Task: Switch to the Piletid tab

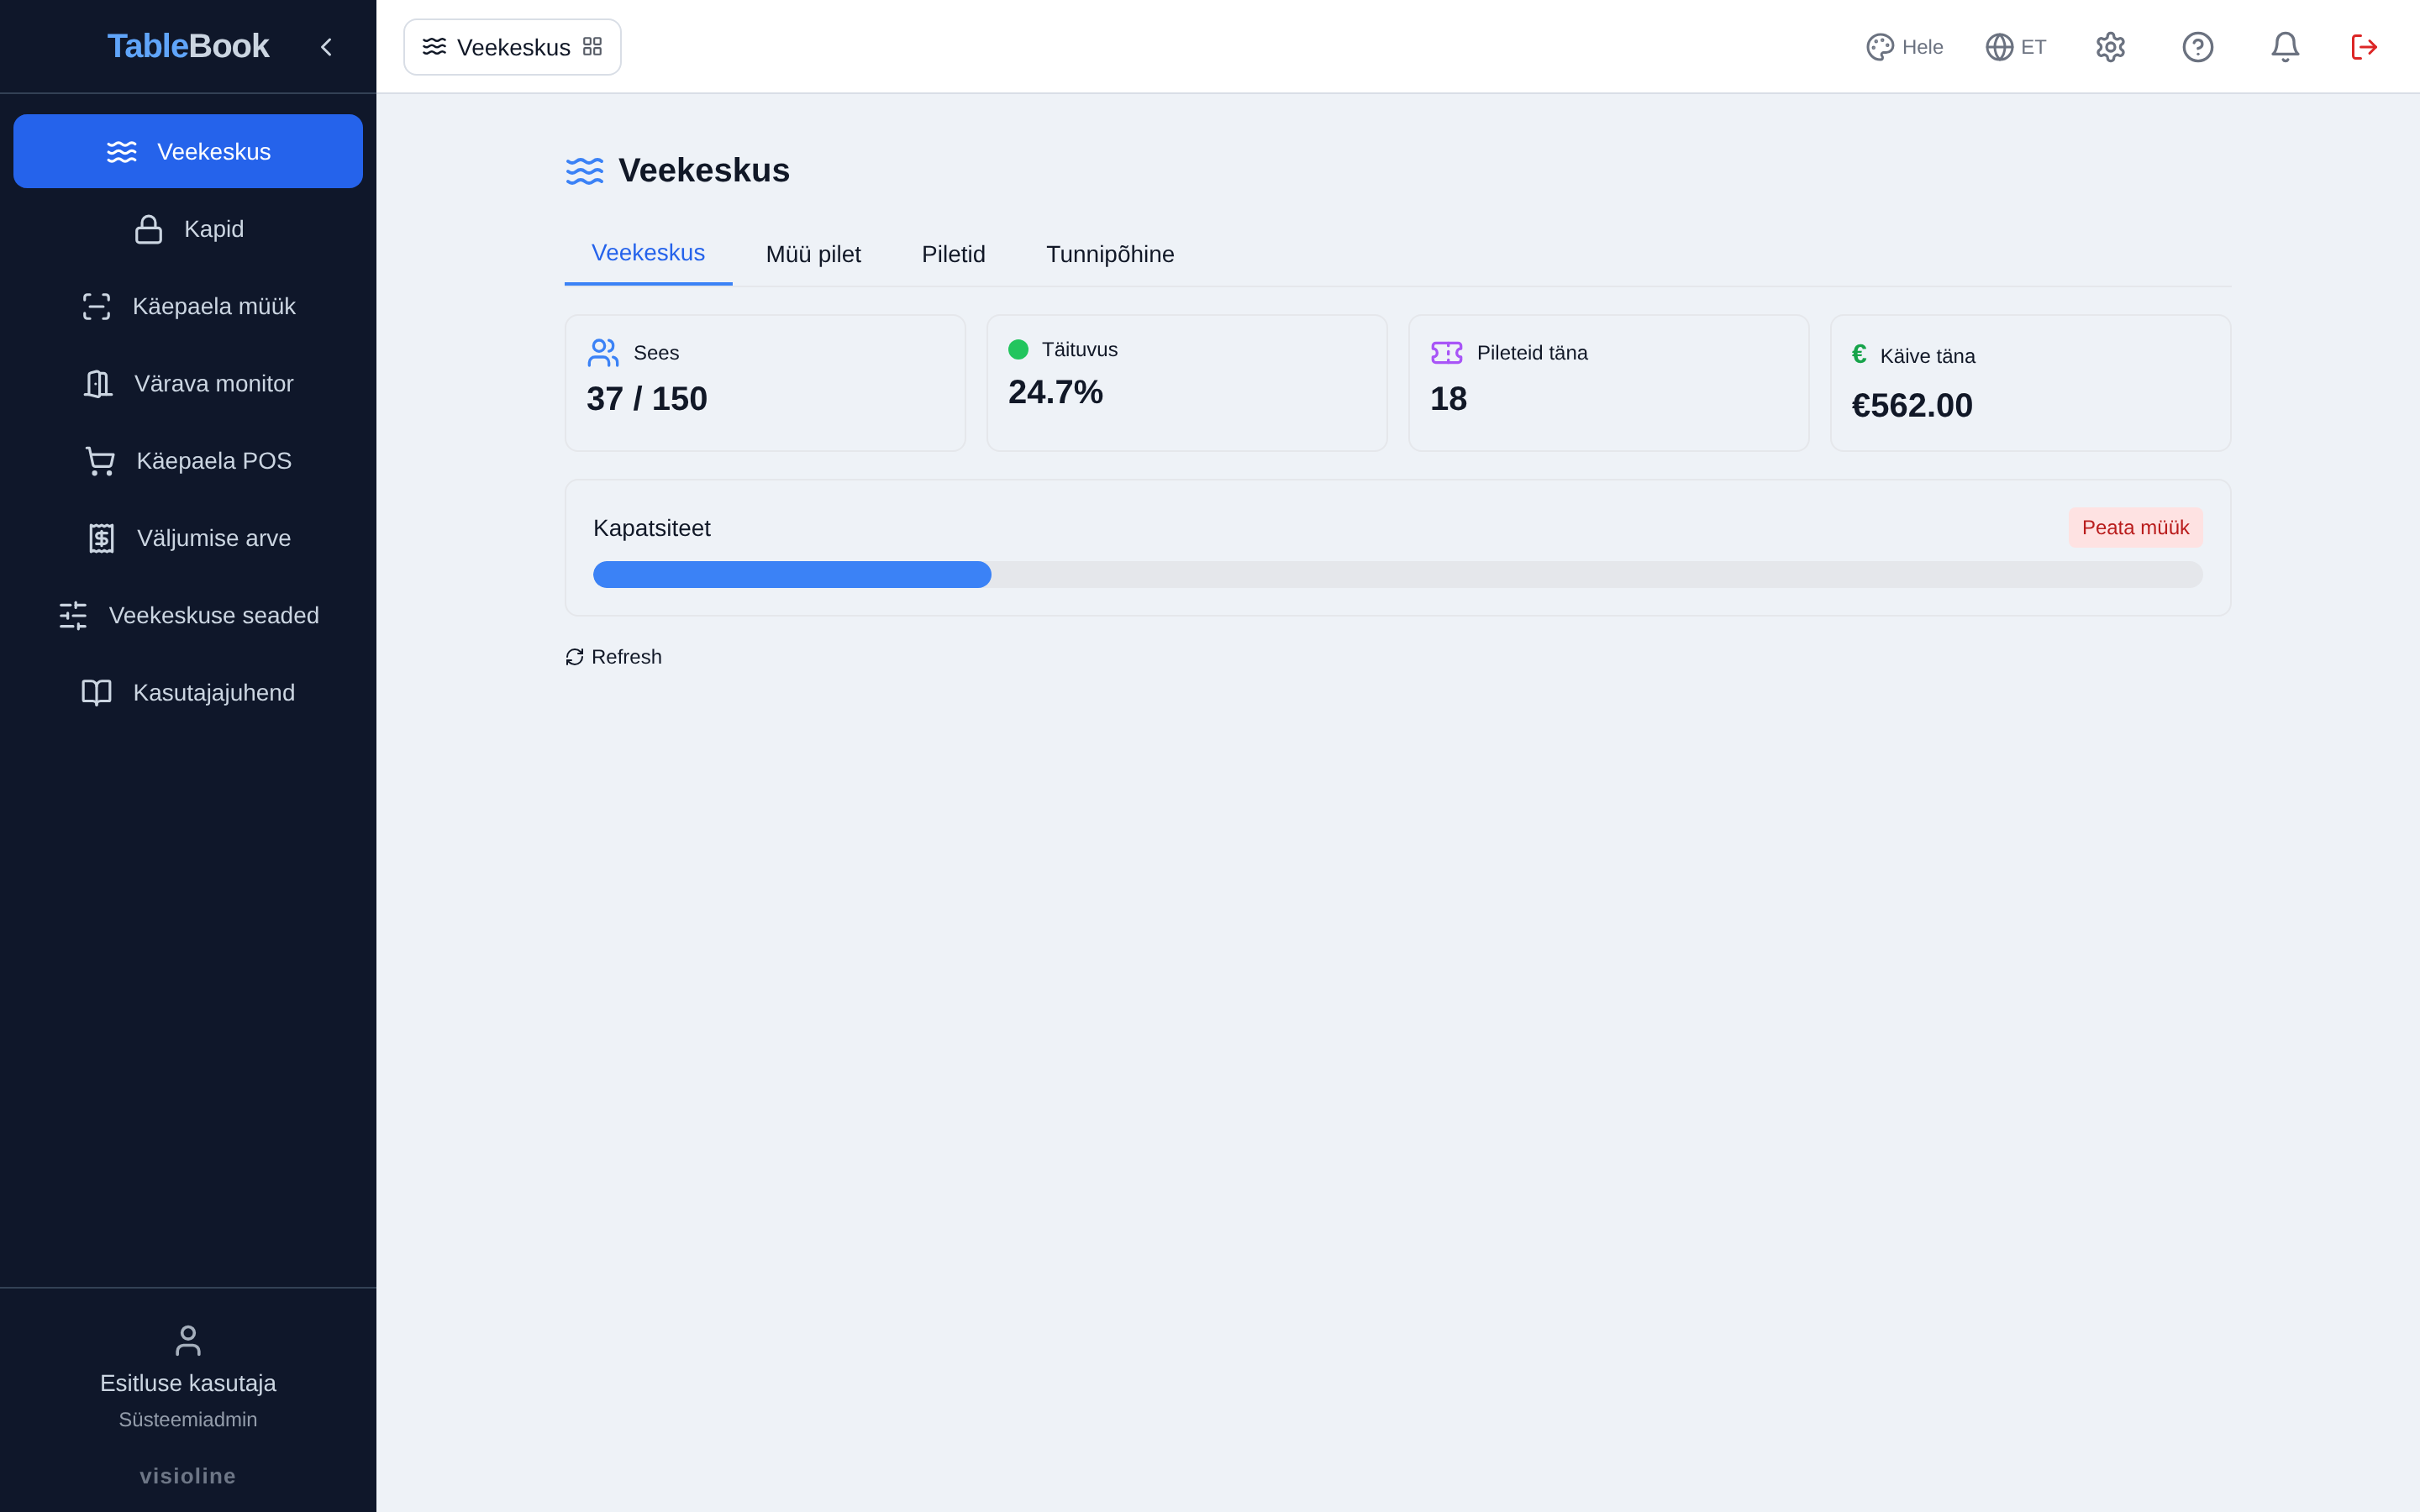Action: tap(953, 254)
